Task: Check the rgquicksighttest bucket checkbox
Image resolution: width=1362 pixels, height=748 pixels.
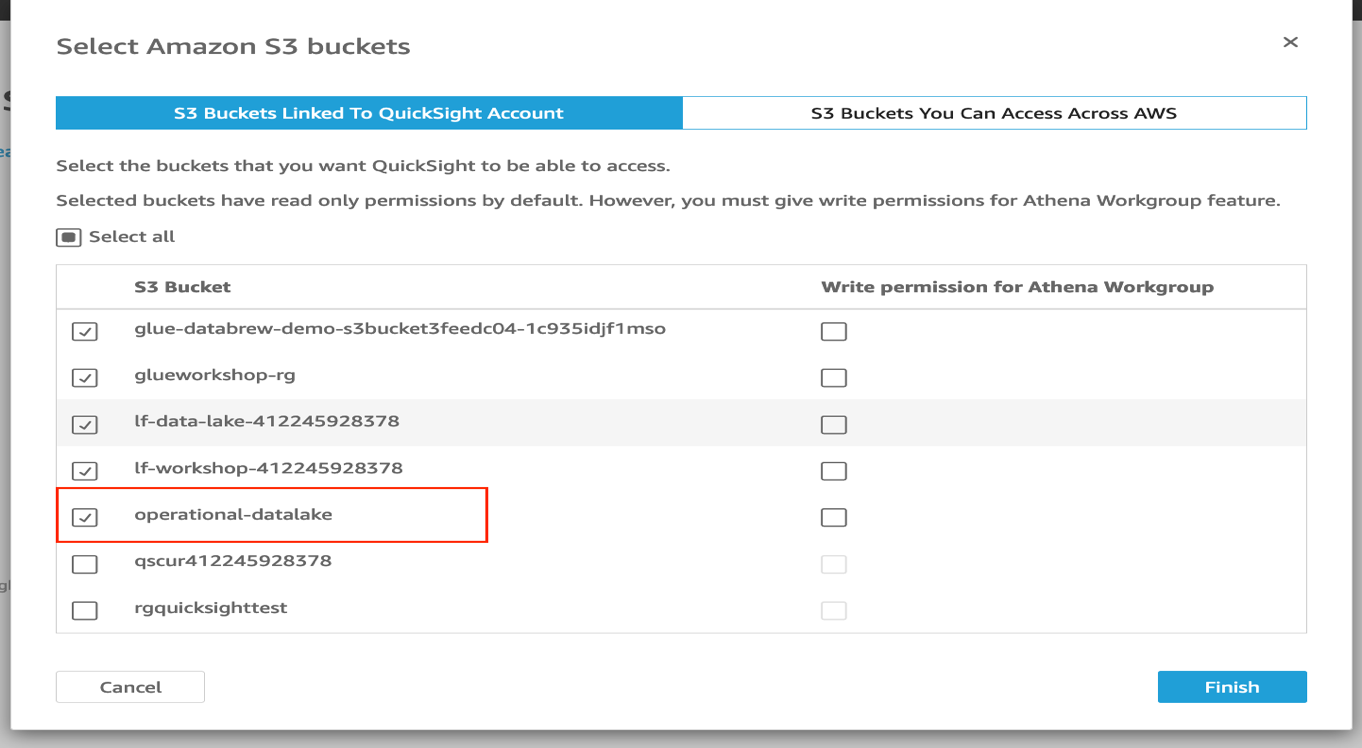Action: click(x=85, y=610)
